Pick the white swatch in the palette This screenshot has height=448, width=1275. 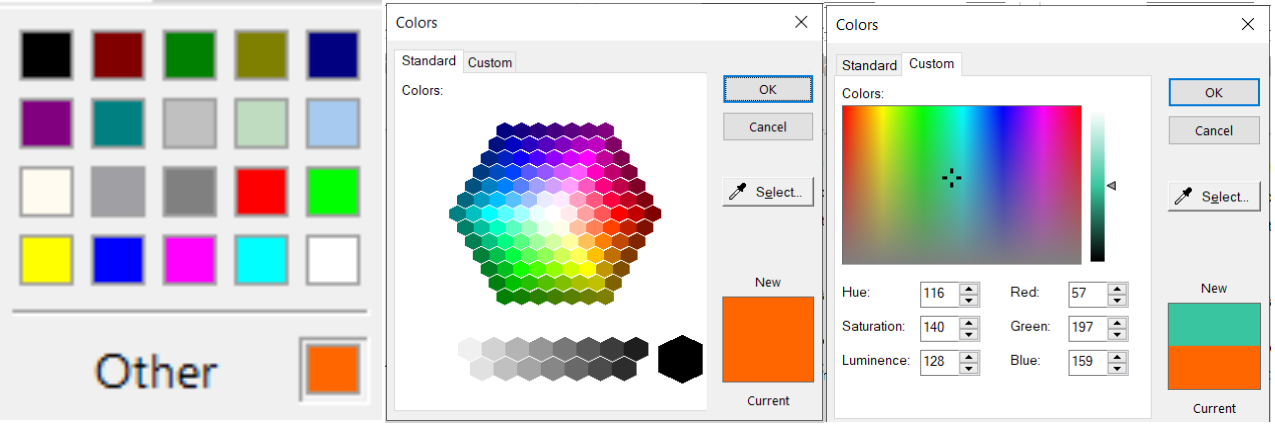click(x=333, y=260)
